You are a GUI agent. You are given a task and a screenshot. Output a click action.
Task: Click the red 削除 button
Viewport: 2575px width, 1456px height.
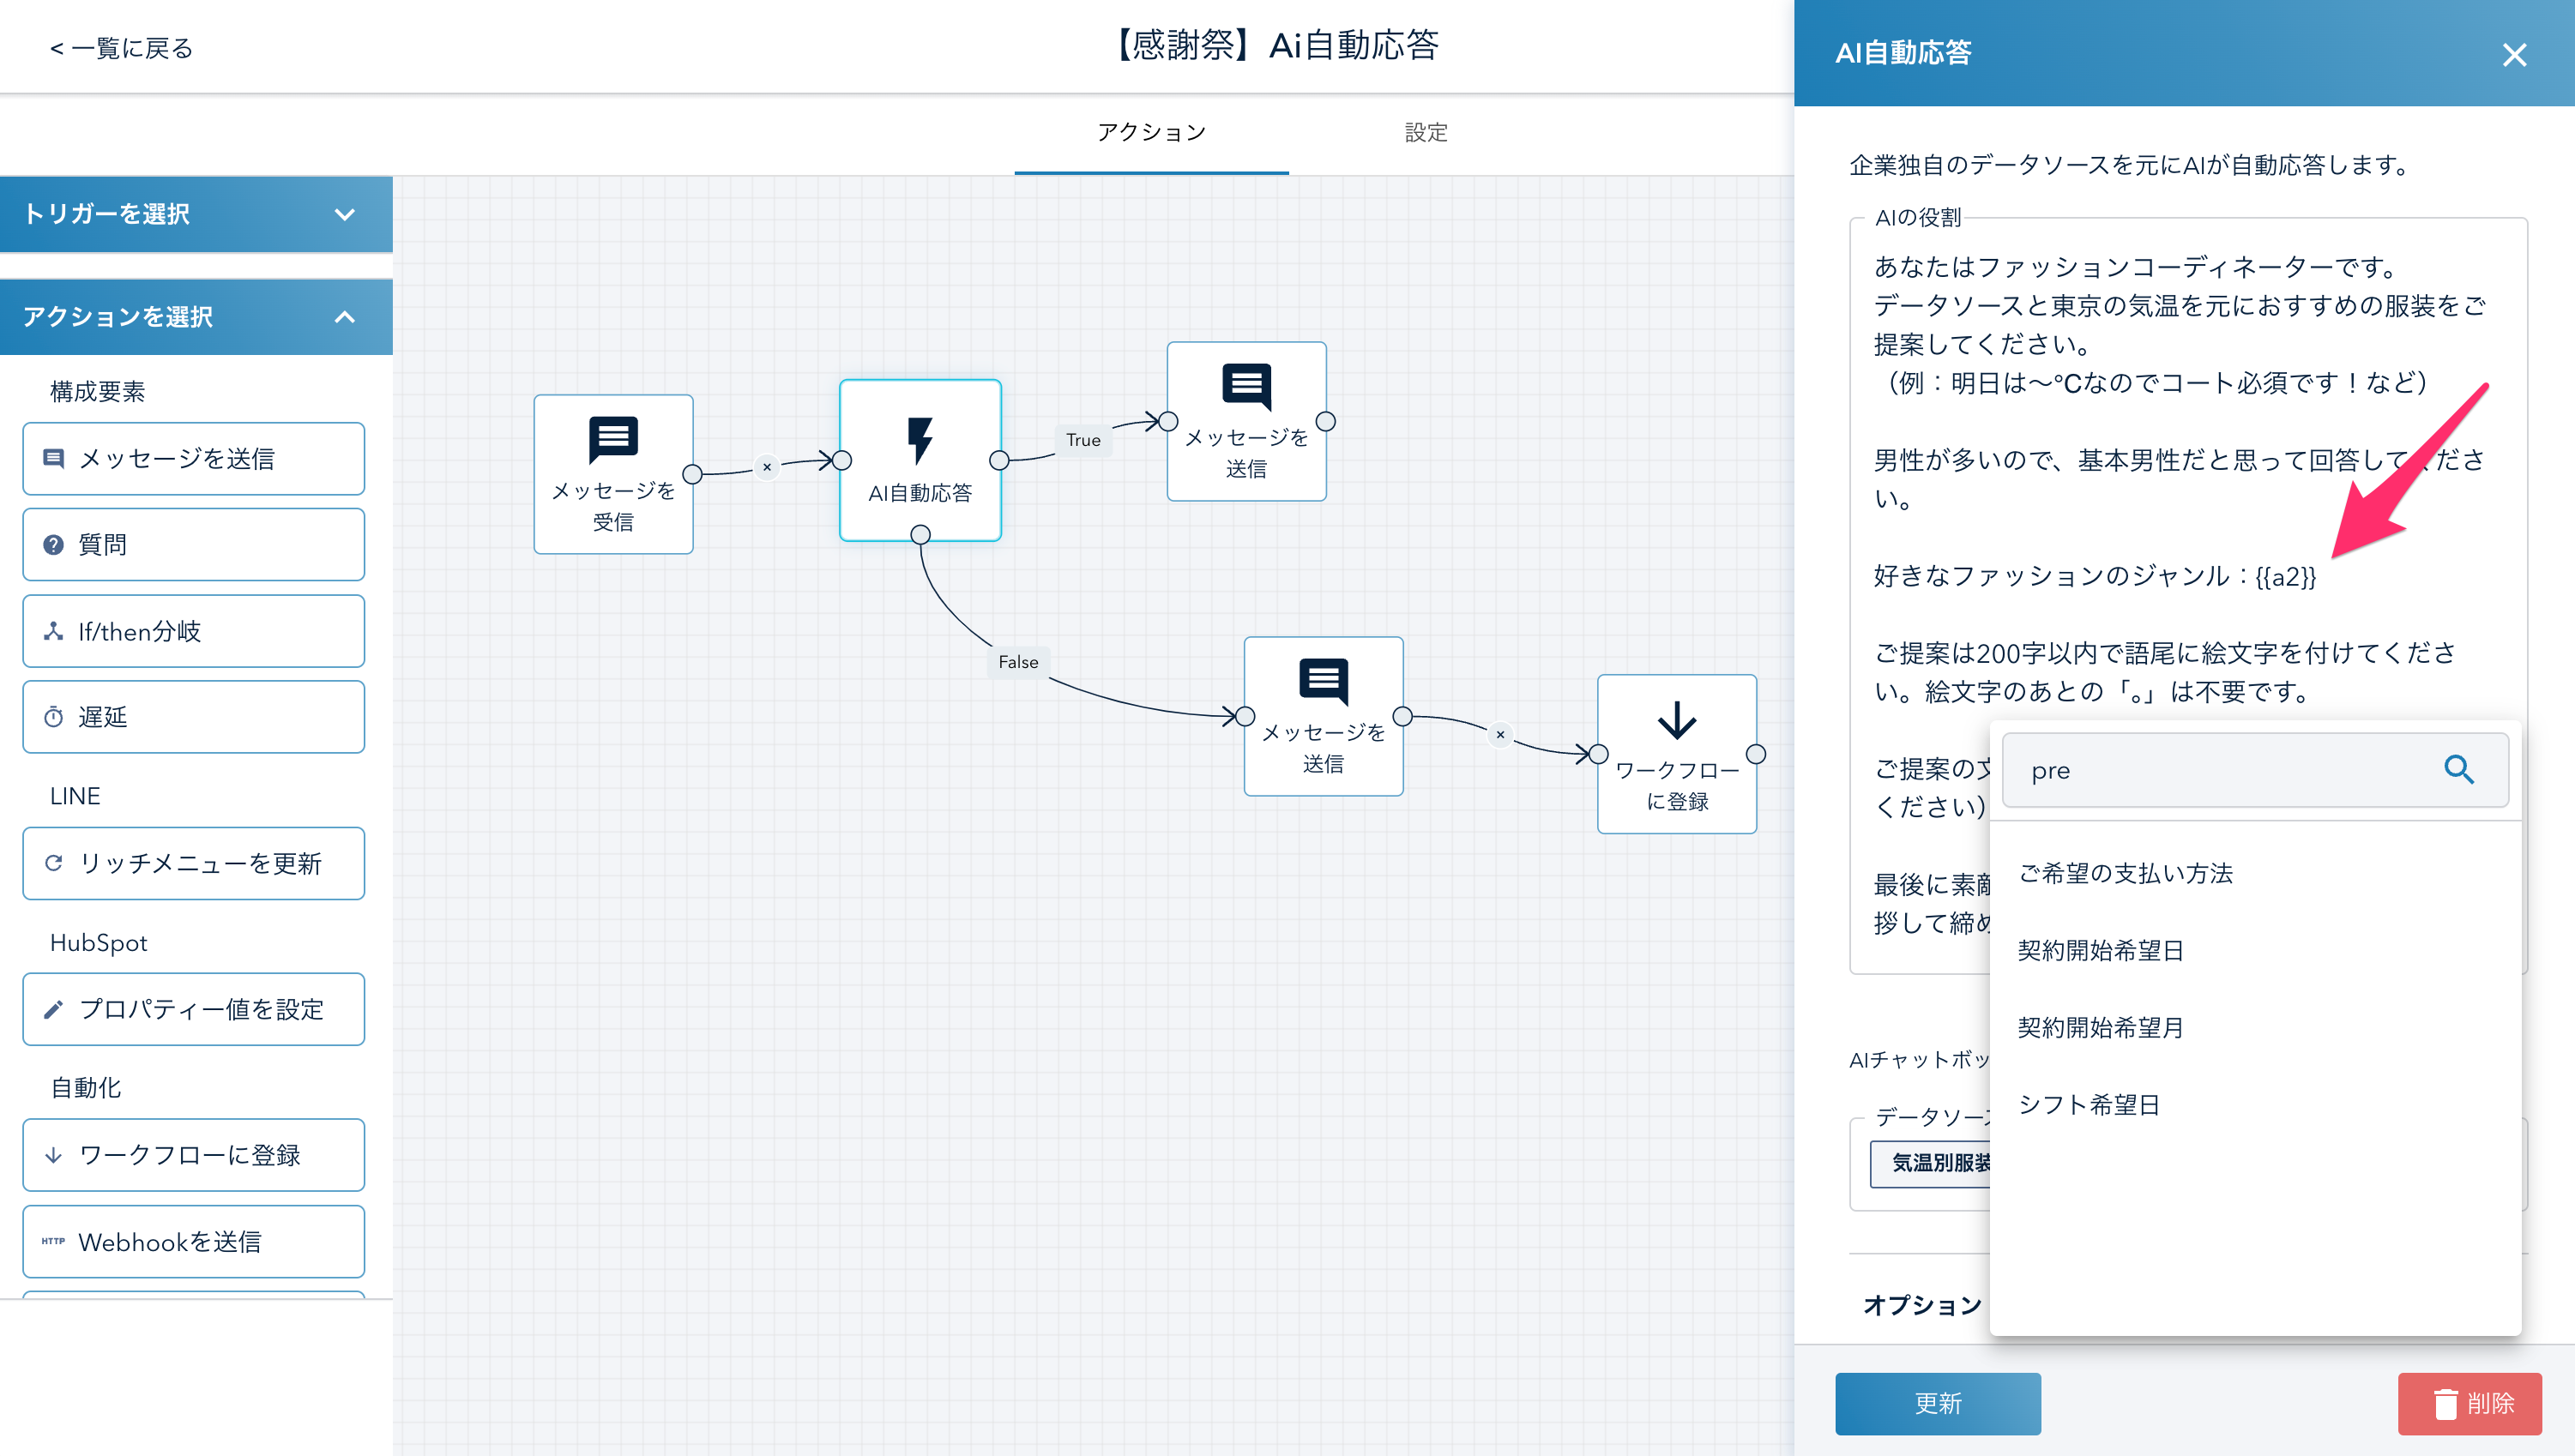click(x=2469, y=1403)
